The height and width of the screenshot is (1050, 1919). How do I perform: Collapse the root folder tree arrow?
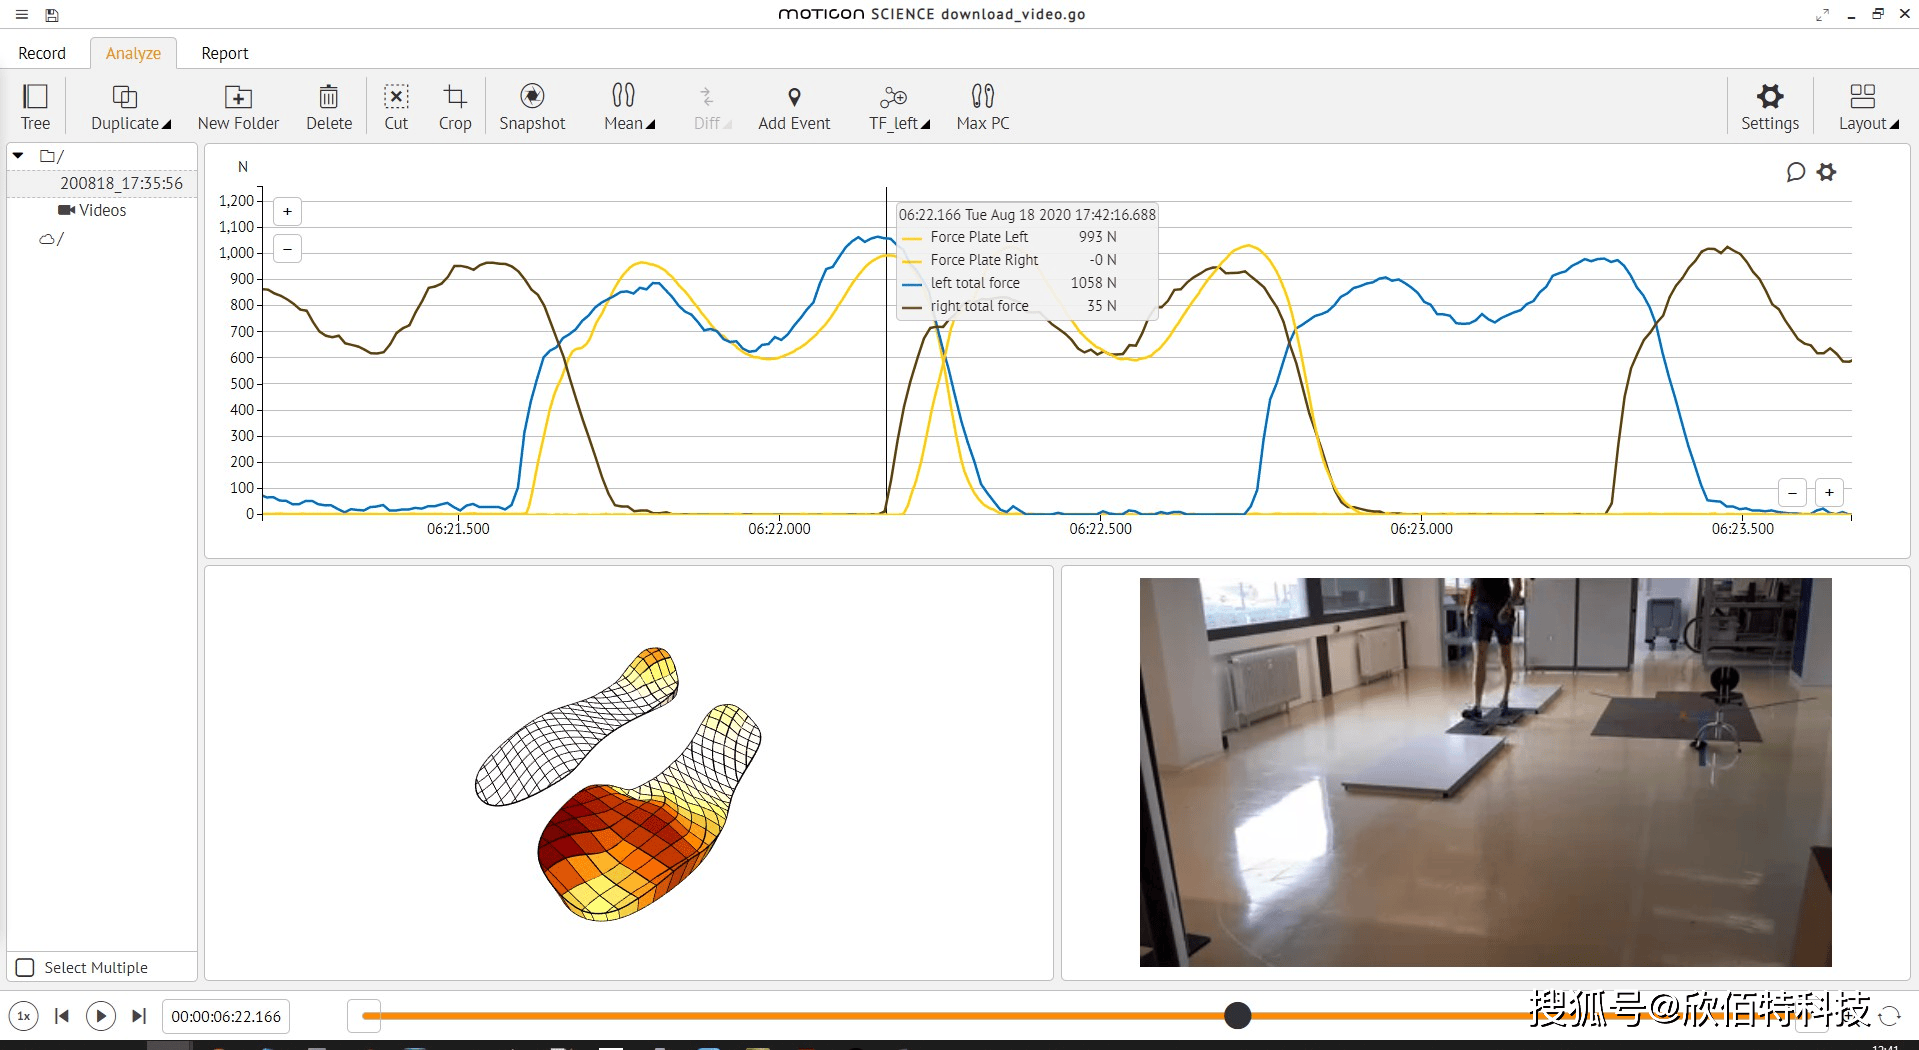coord(18,156)
